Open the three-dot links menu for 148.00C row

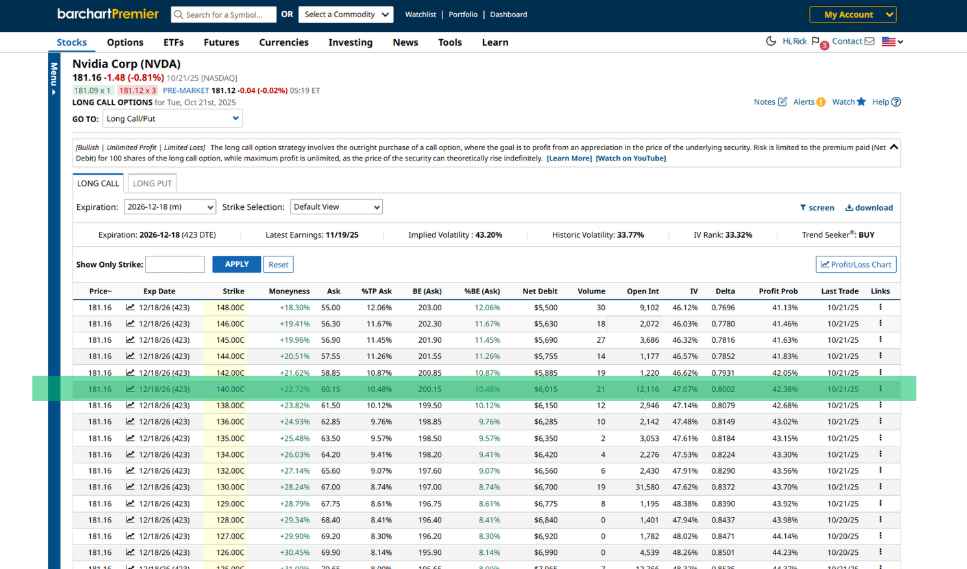click(x=880, y=308)
